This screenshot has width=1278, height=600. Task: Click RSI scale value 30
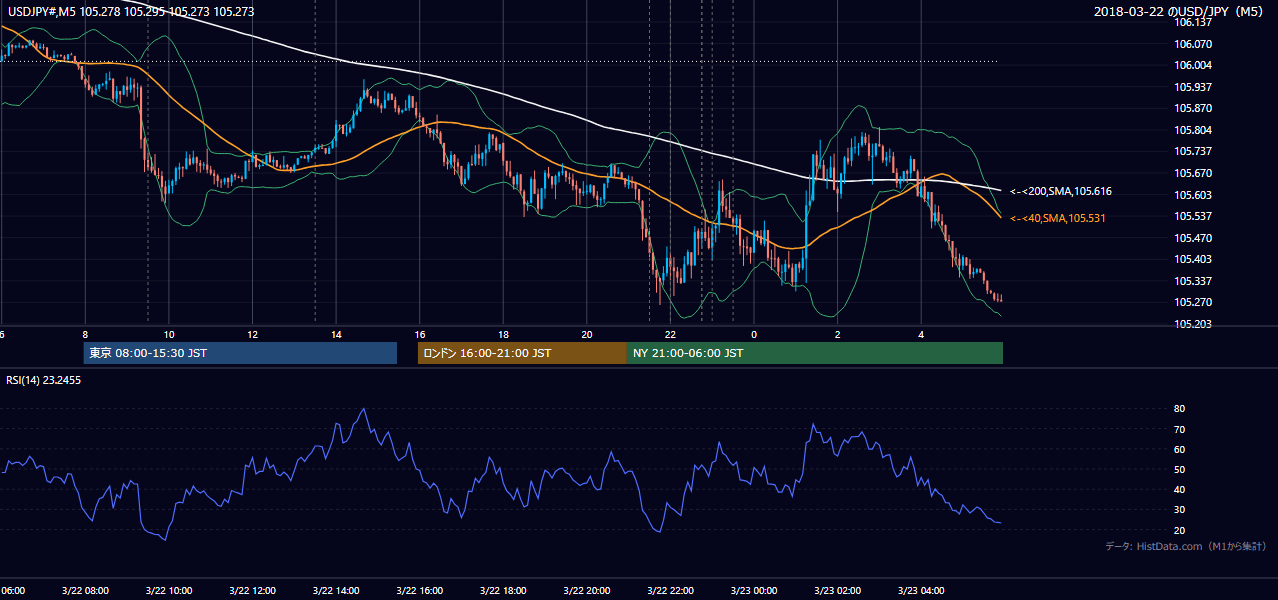tap(1179, 509)
